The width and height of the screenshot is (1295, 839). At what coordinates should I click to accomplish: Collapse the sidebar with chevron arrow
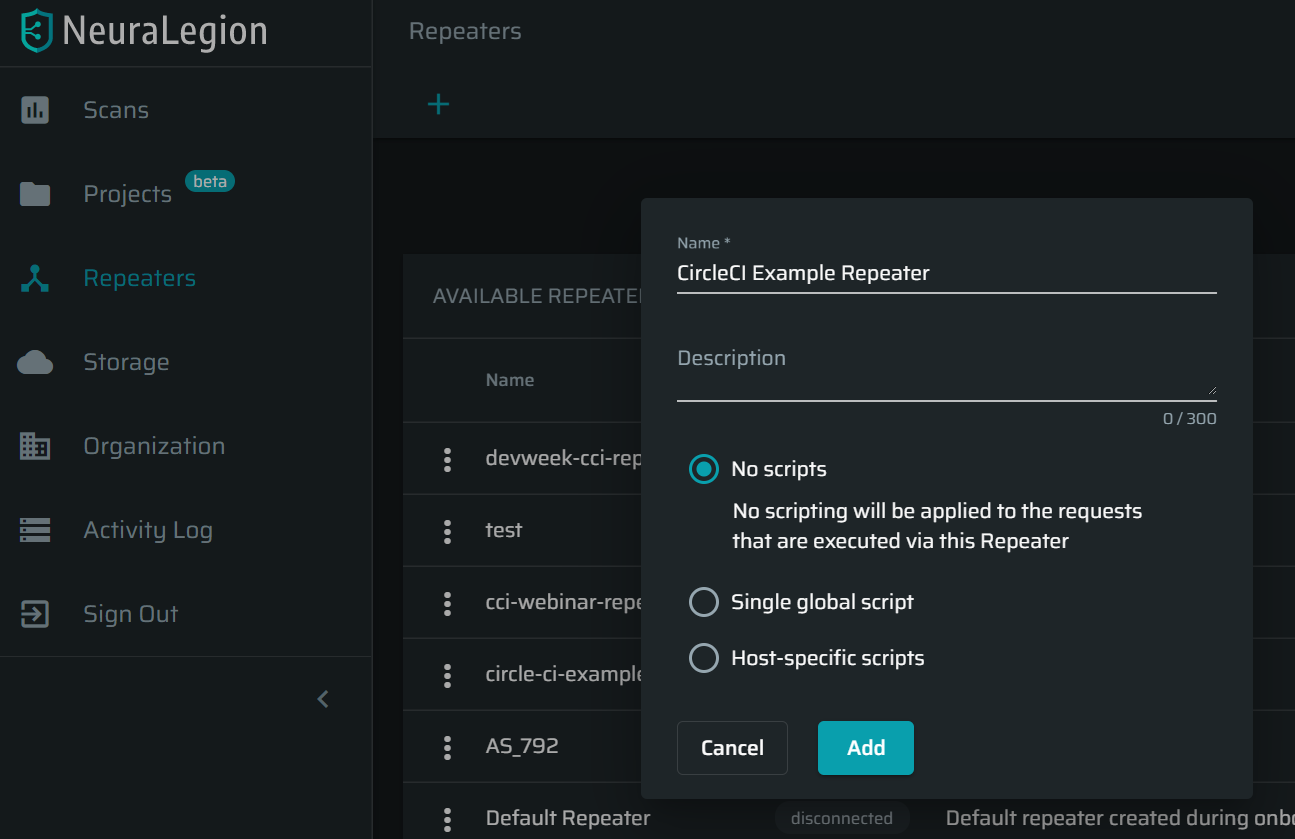tap(323, 699)
